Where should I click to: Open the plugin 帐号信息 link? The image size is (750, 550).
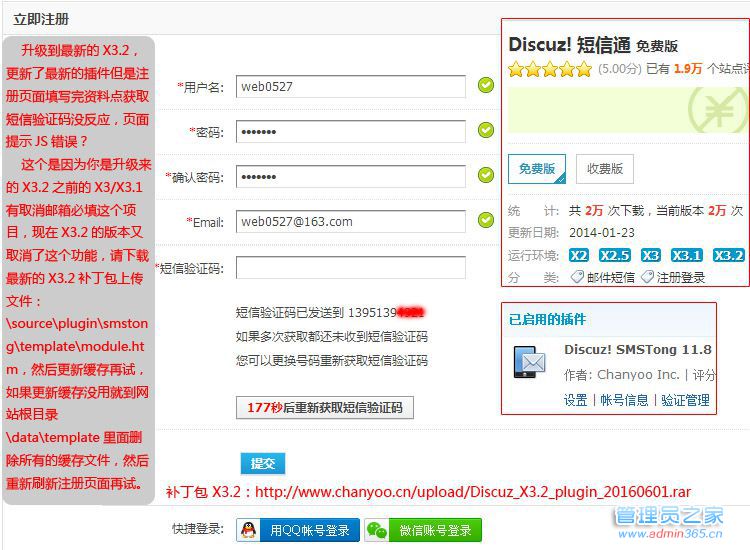pos(624,400)
